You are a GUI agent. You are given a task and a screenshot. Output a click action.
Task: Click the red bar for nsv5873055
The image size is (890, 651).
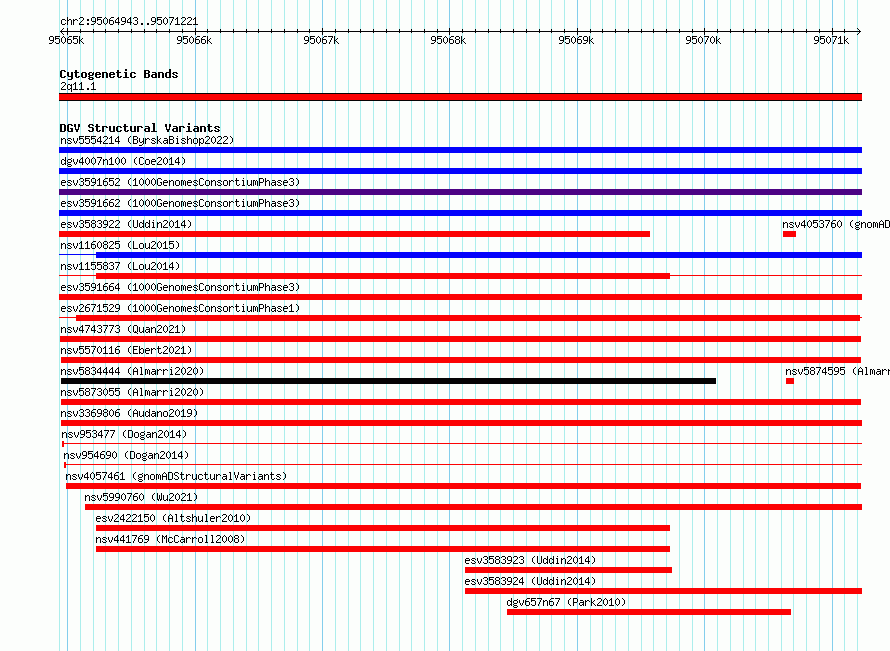[460, 402]
